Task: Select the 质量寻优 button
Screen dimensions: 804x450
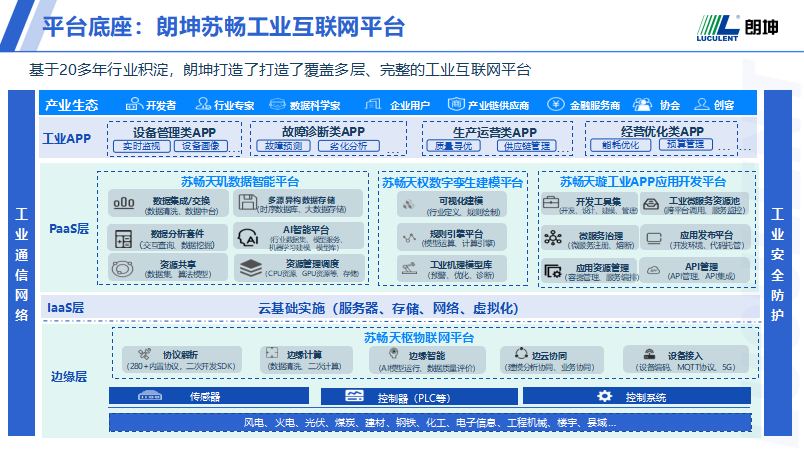Action: point(454,146)
